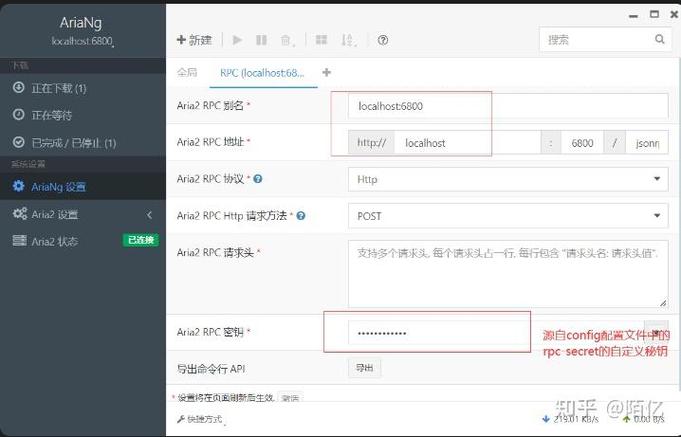This screenshot has width=681, height=437.
Task: Click the download speed indicator at bottom
Action: [x=570, y=419]
